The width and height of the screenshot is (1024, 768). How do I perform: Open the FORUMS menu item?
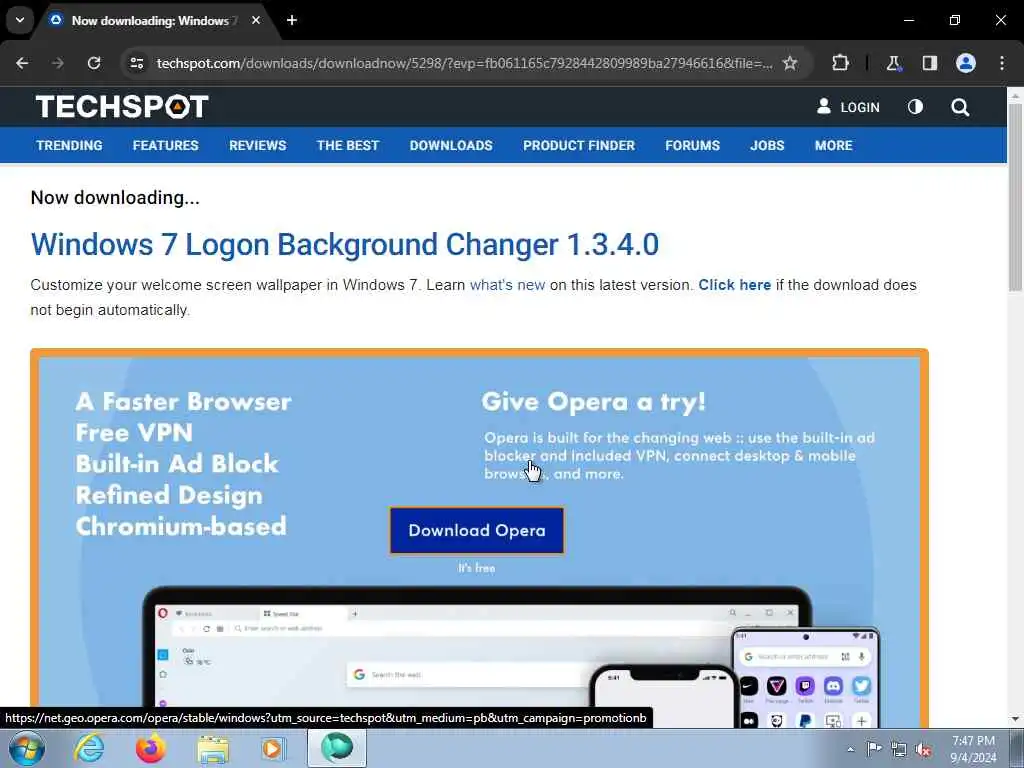[x=692, y=146]
